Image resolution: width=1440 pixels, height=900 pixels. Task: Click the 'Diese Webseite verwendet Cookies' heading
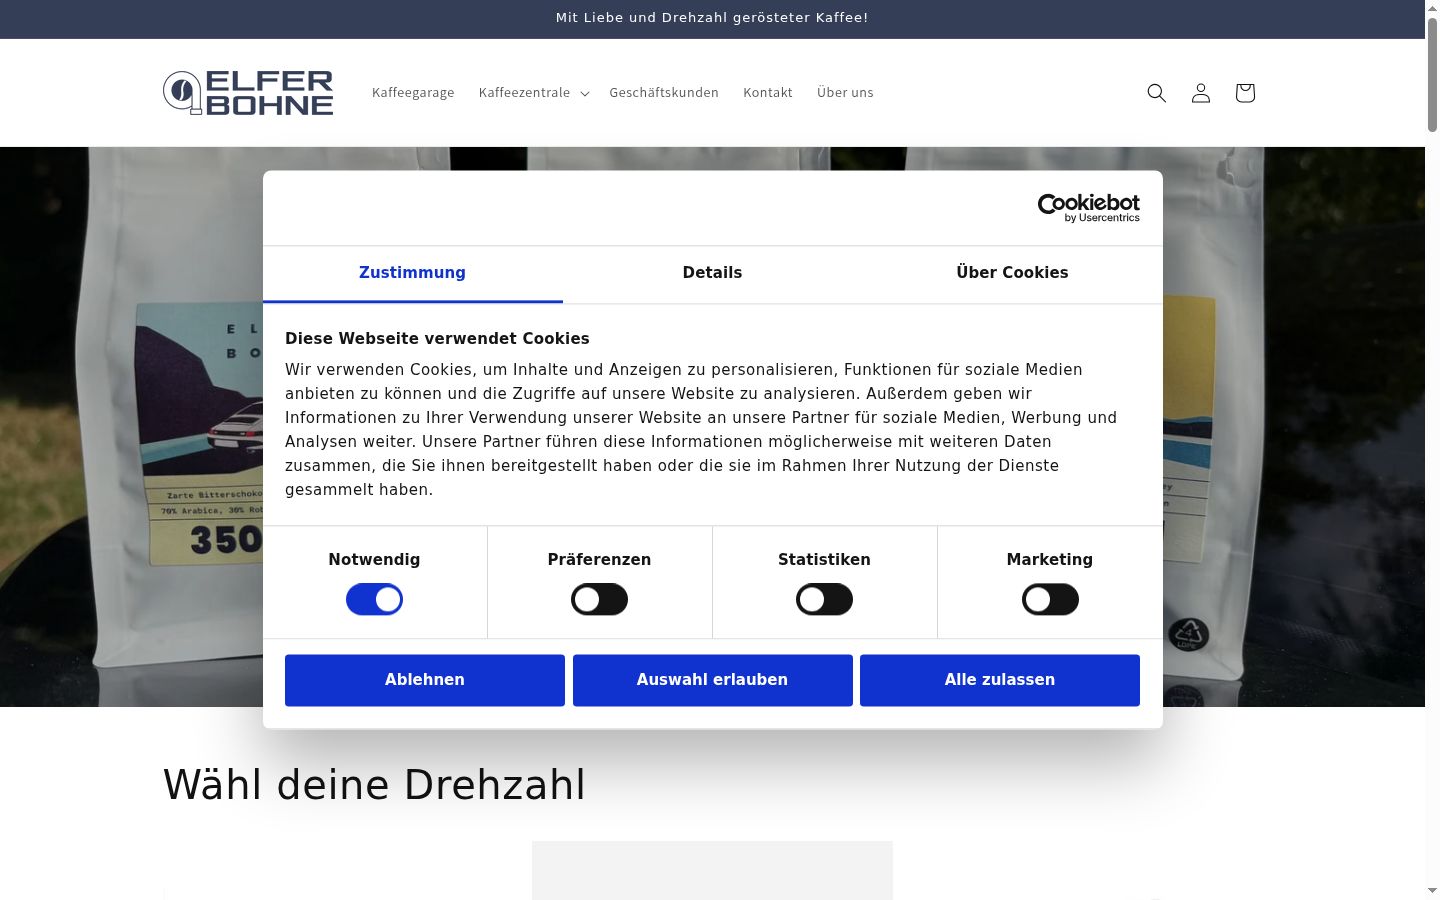click(x=437, y=339)
